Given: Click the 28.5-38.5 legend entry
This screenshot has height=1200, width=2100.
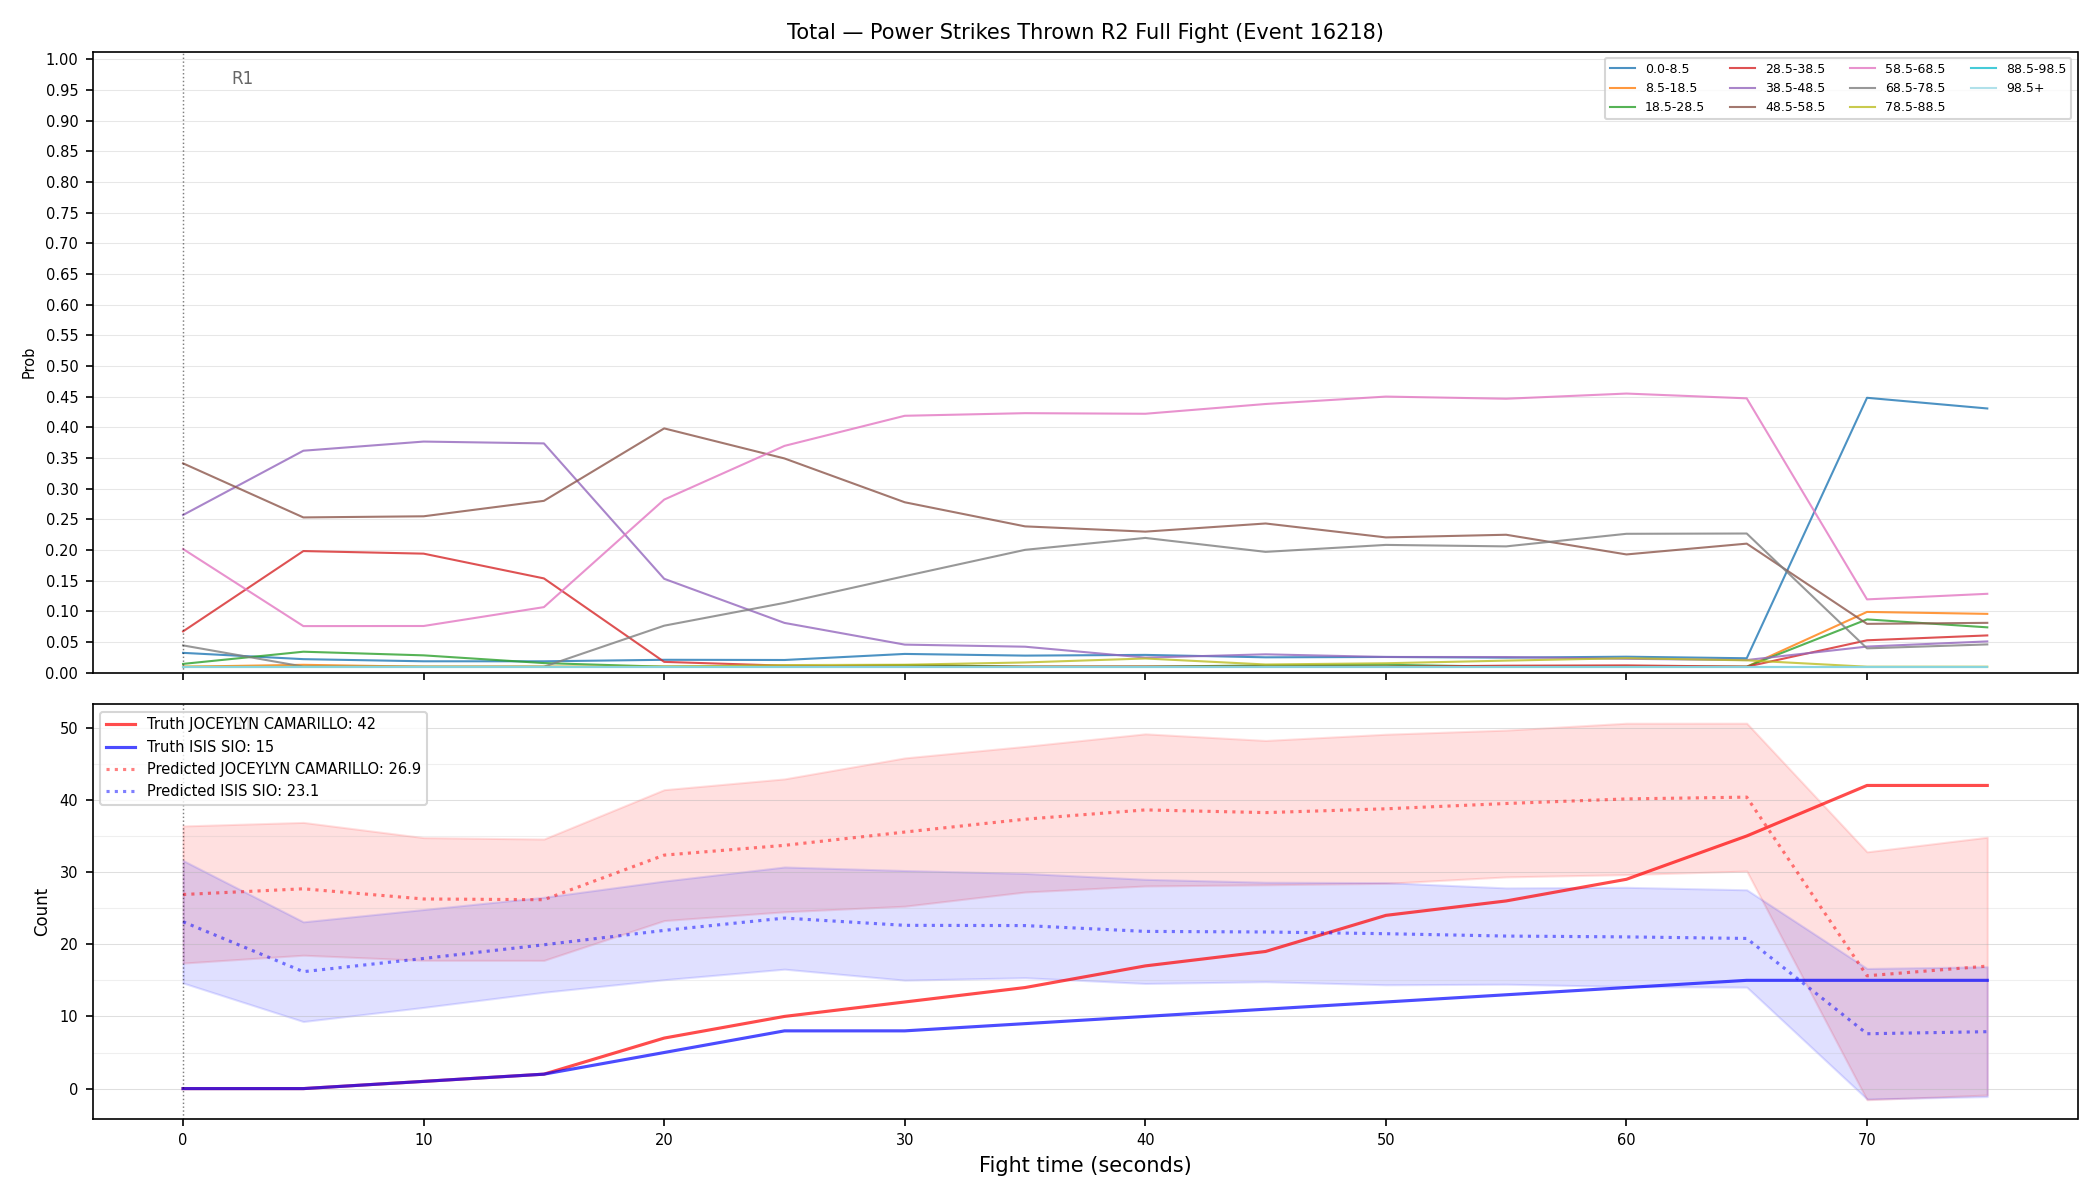Looking at the screenshot, I should point(1776,69).
